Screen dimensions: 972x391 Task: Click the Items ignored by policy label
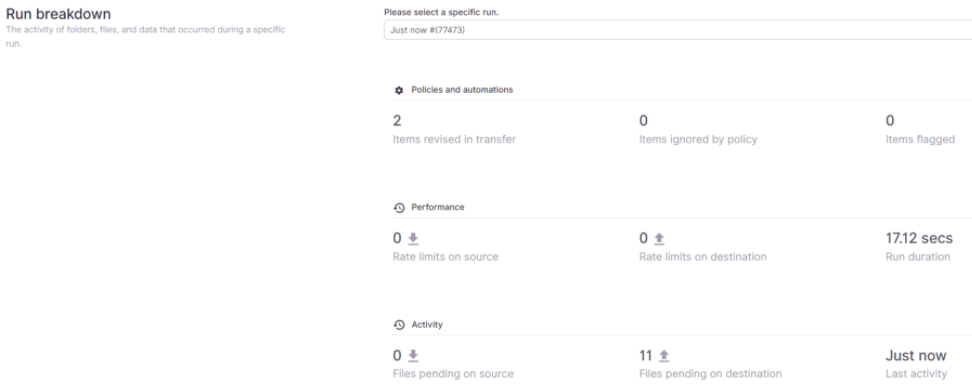coord(698,139)
